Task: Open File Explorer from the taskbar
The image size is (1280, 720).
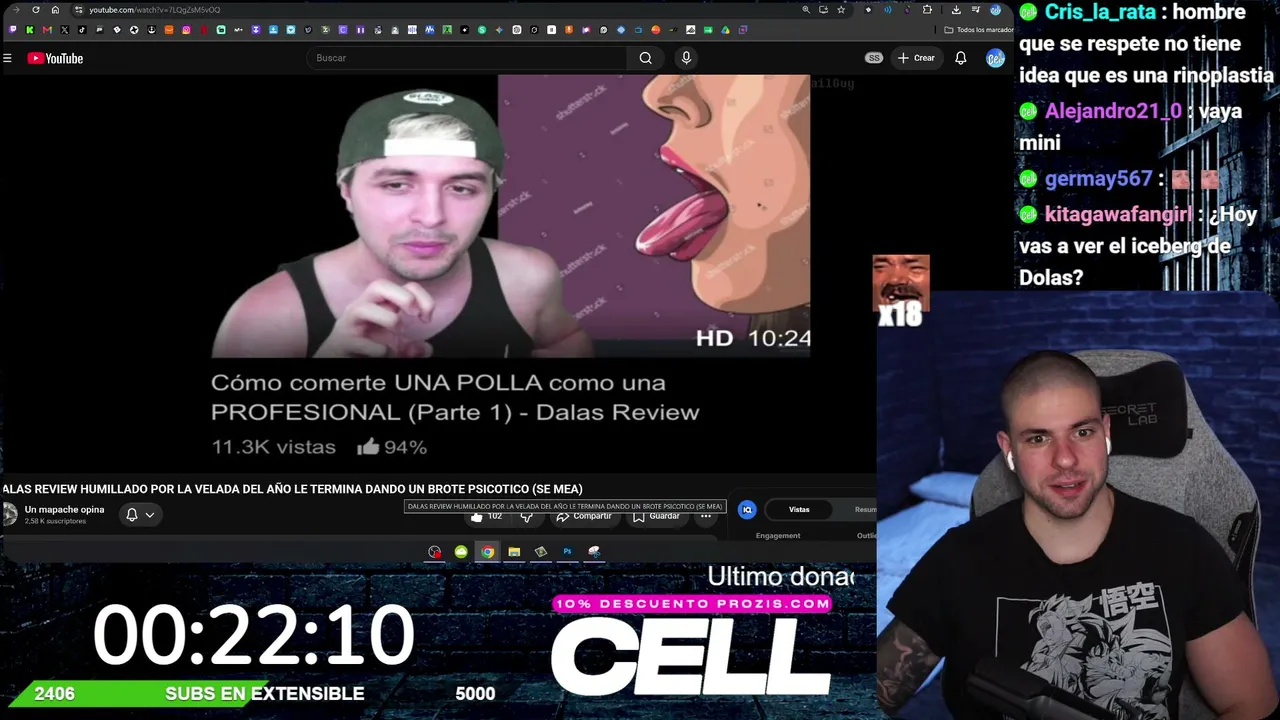Action: 514,551
